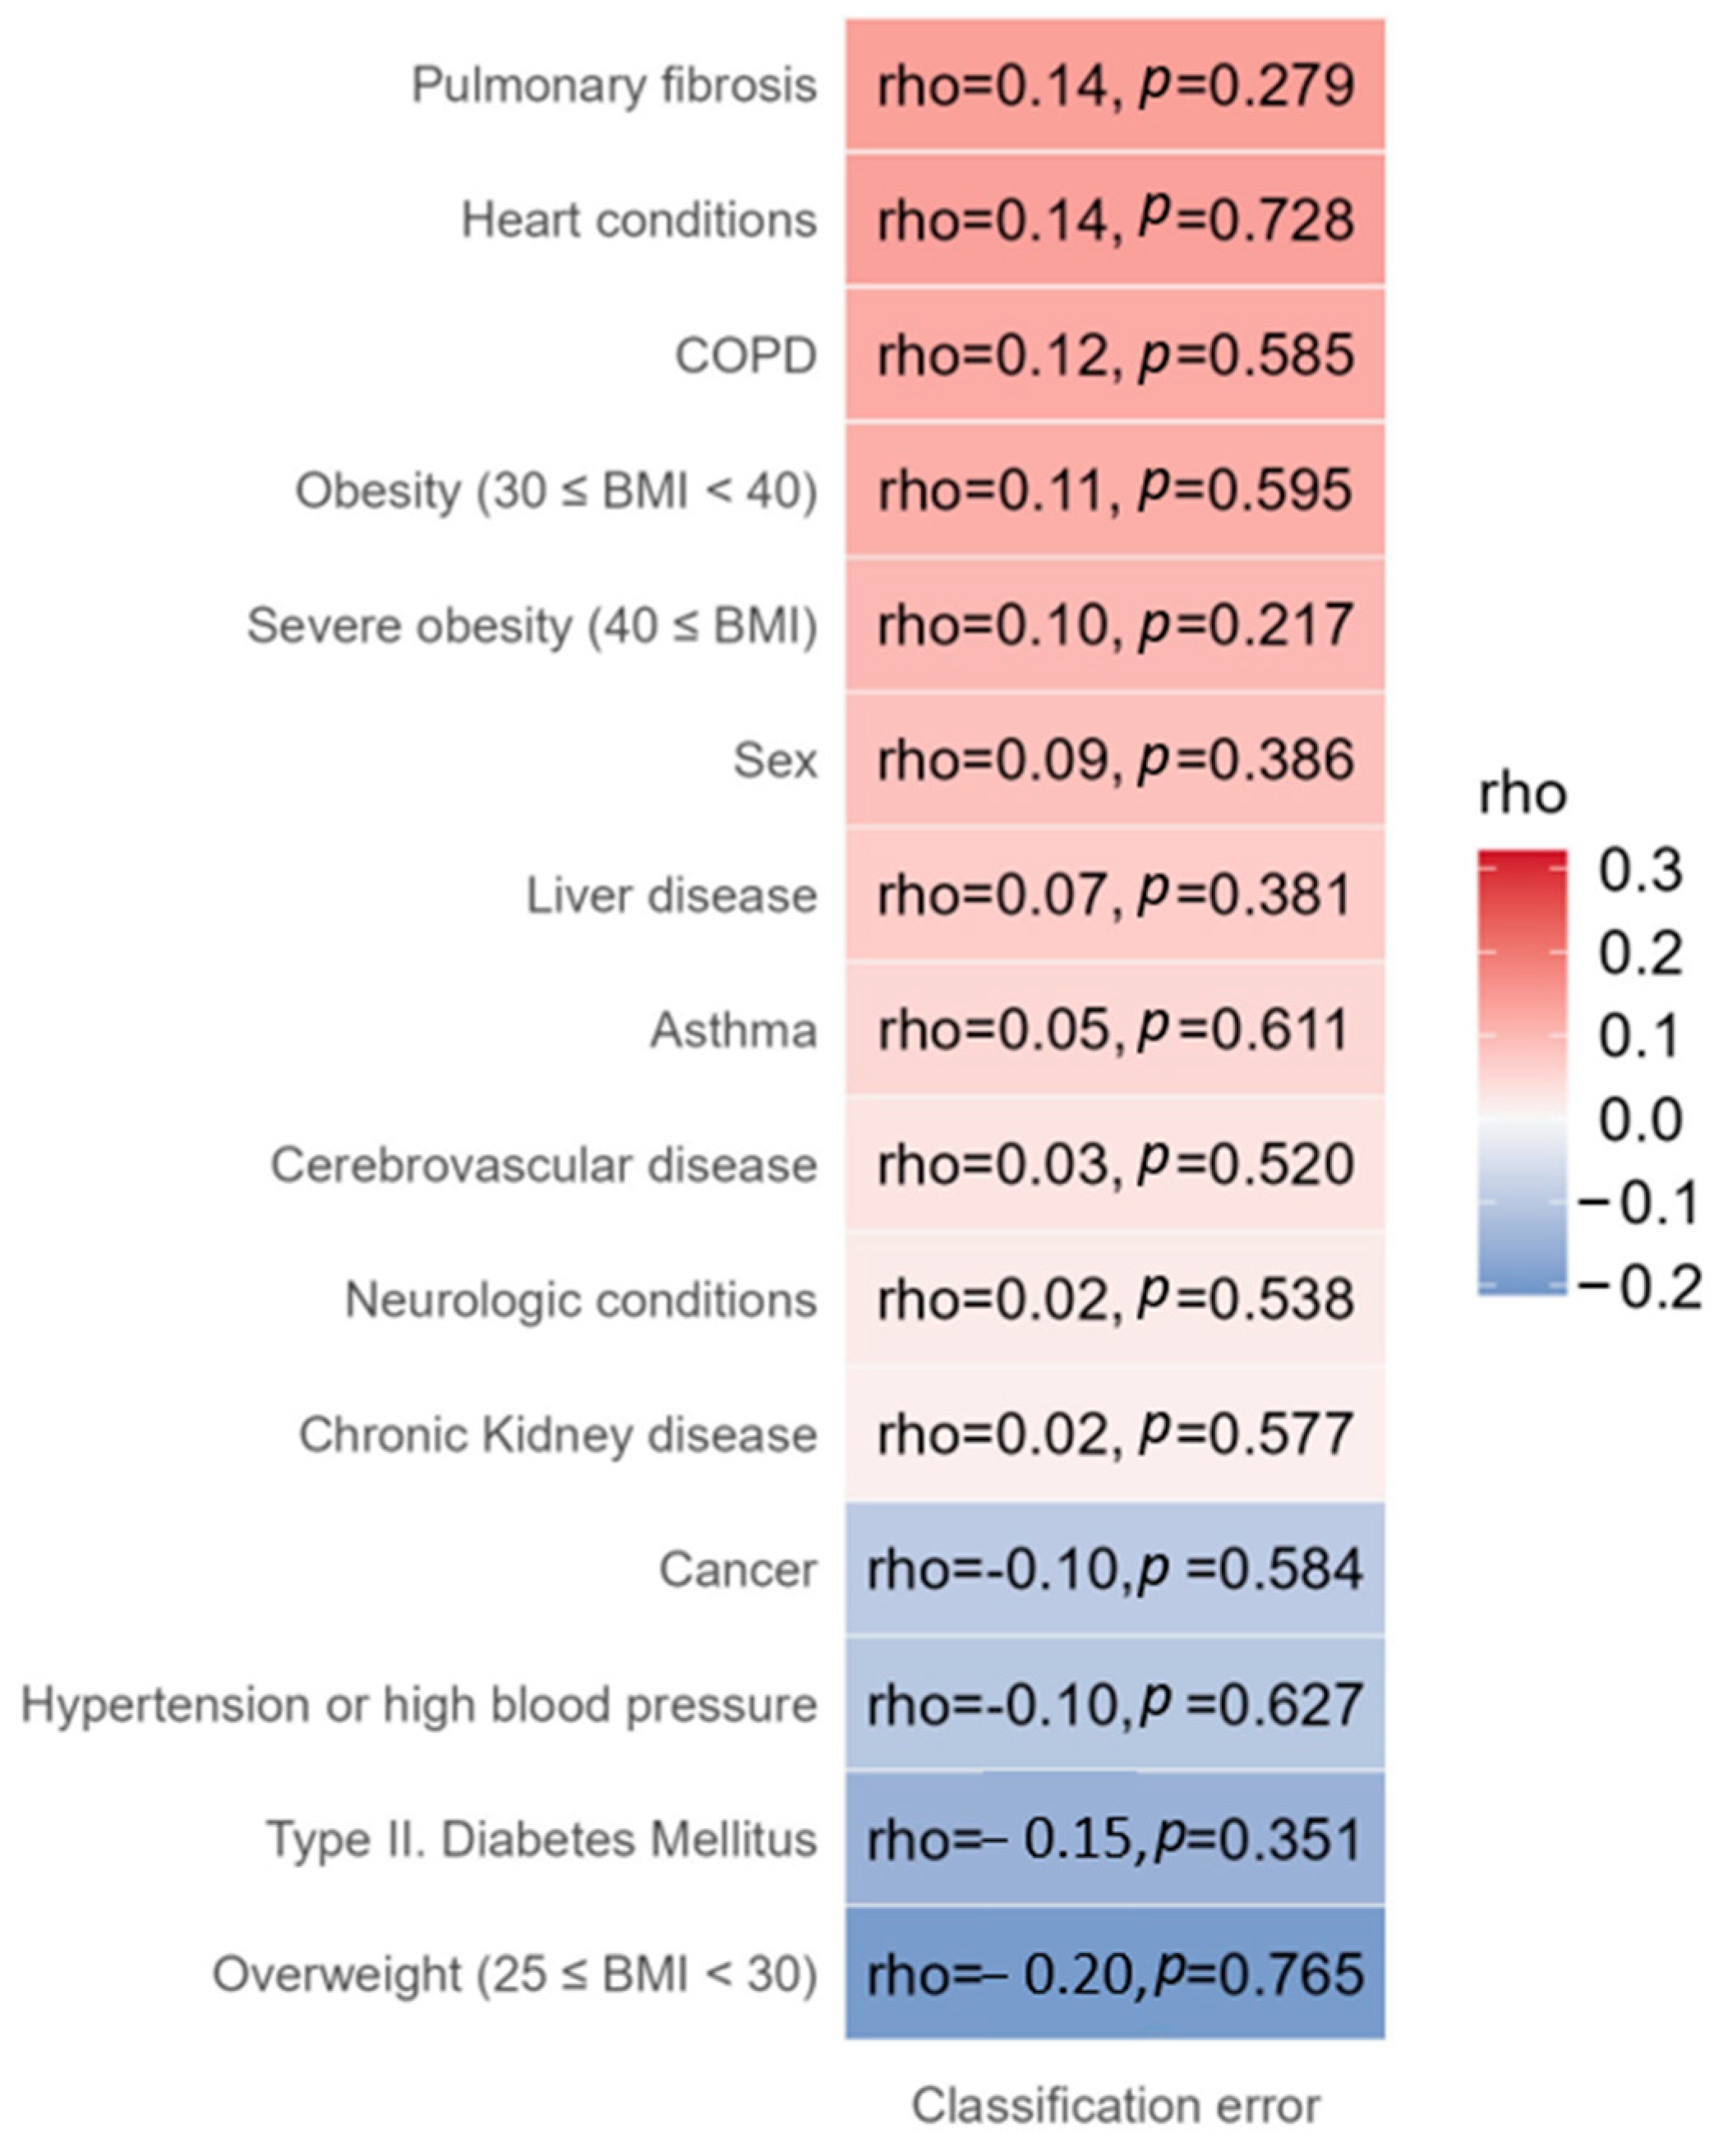Screen dimensions: 1728x2156
Task: Click the Hypertension or high blood pressure label
Action: [x=419, y=1704]
